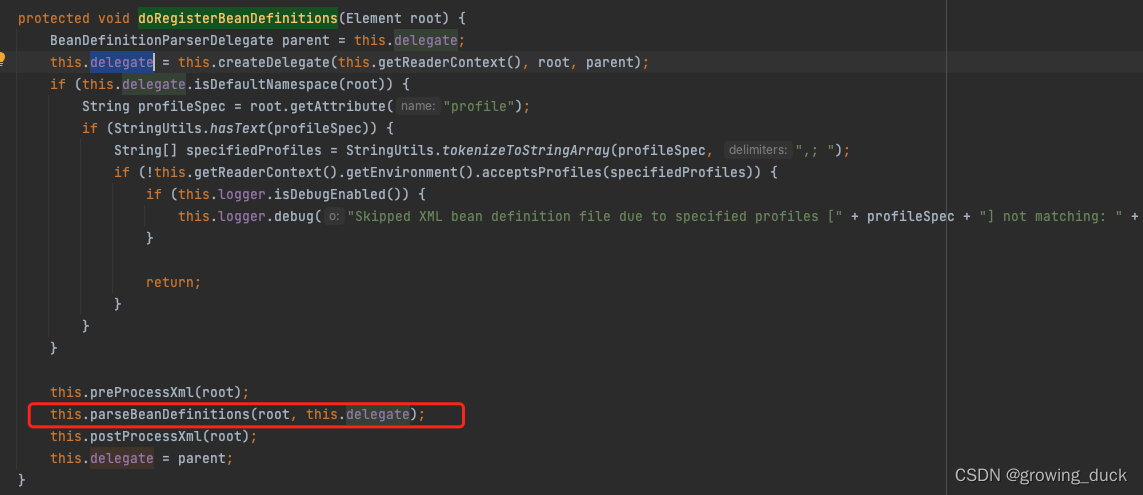Click the tokenizeToStringArray method call
Viewport: 1143px width, 495px height.
(525, 151)
